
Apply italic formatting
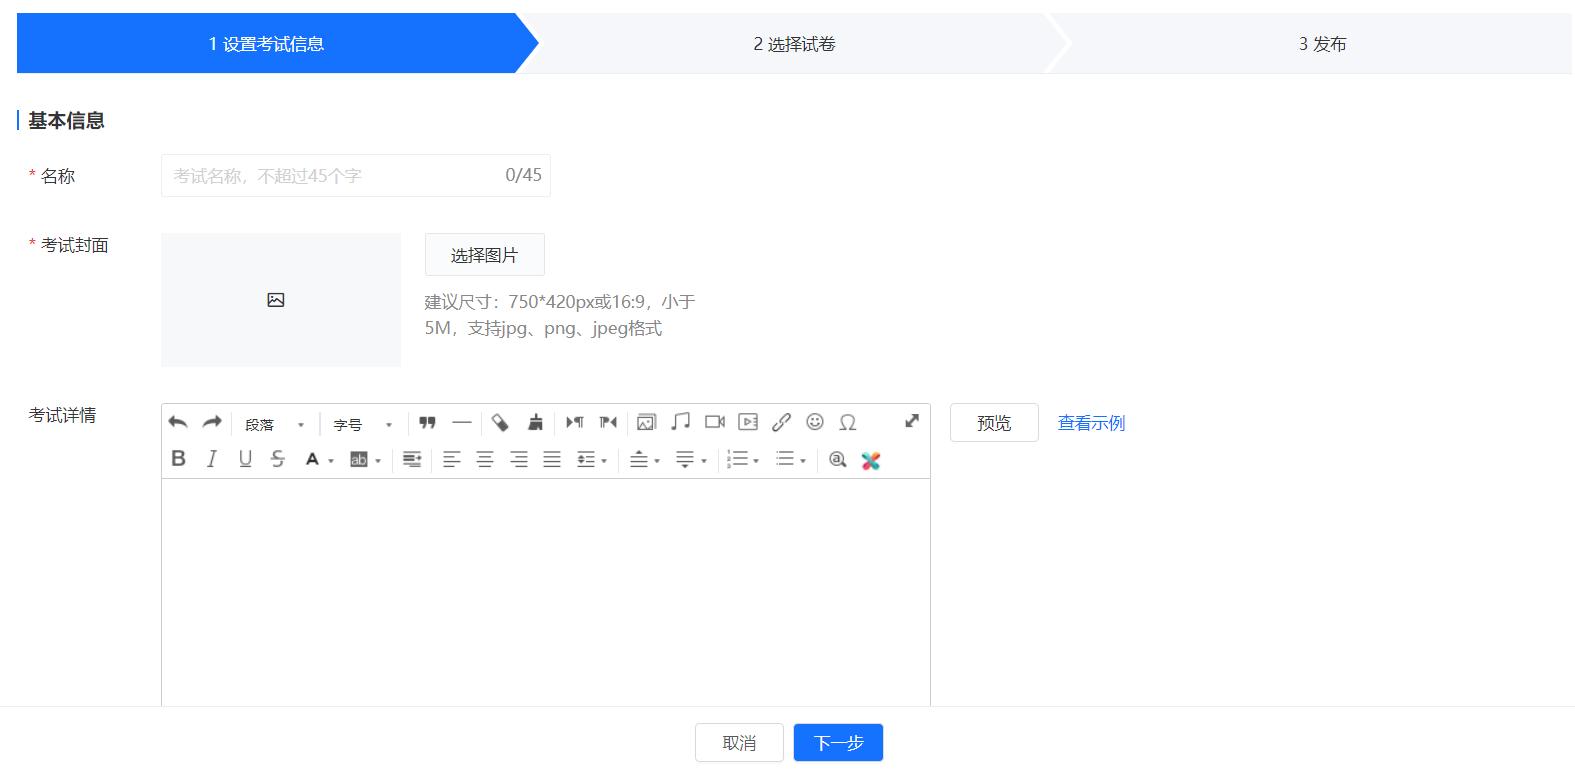coord(212,458)
